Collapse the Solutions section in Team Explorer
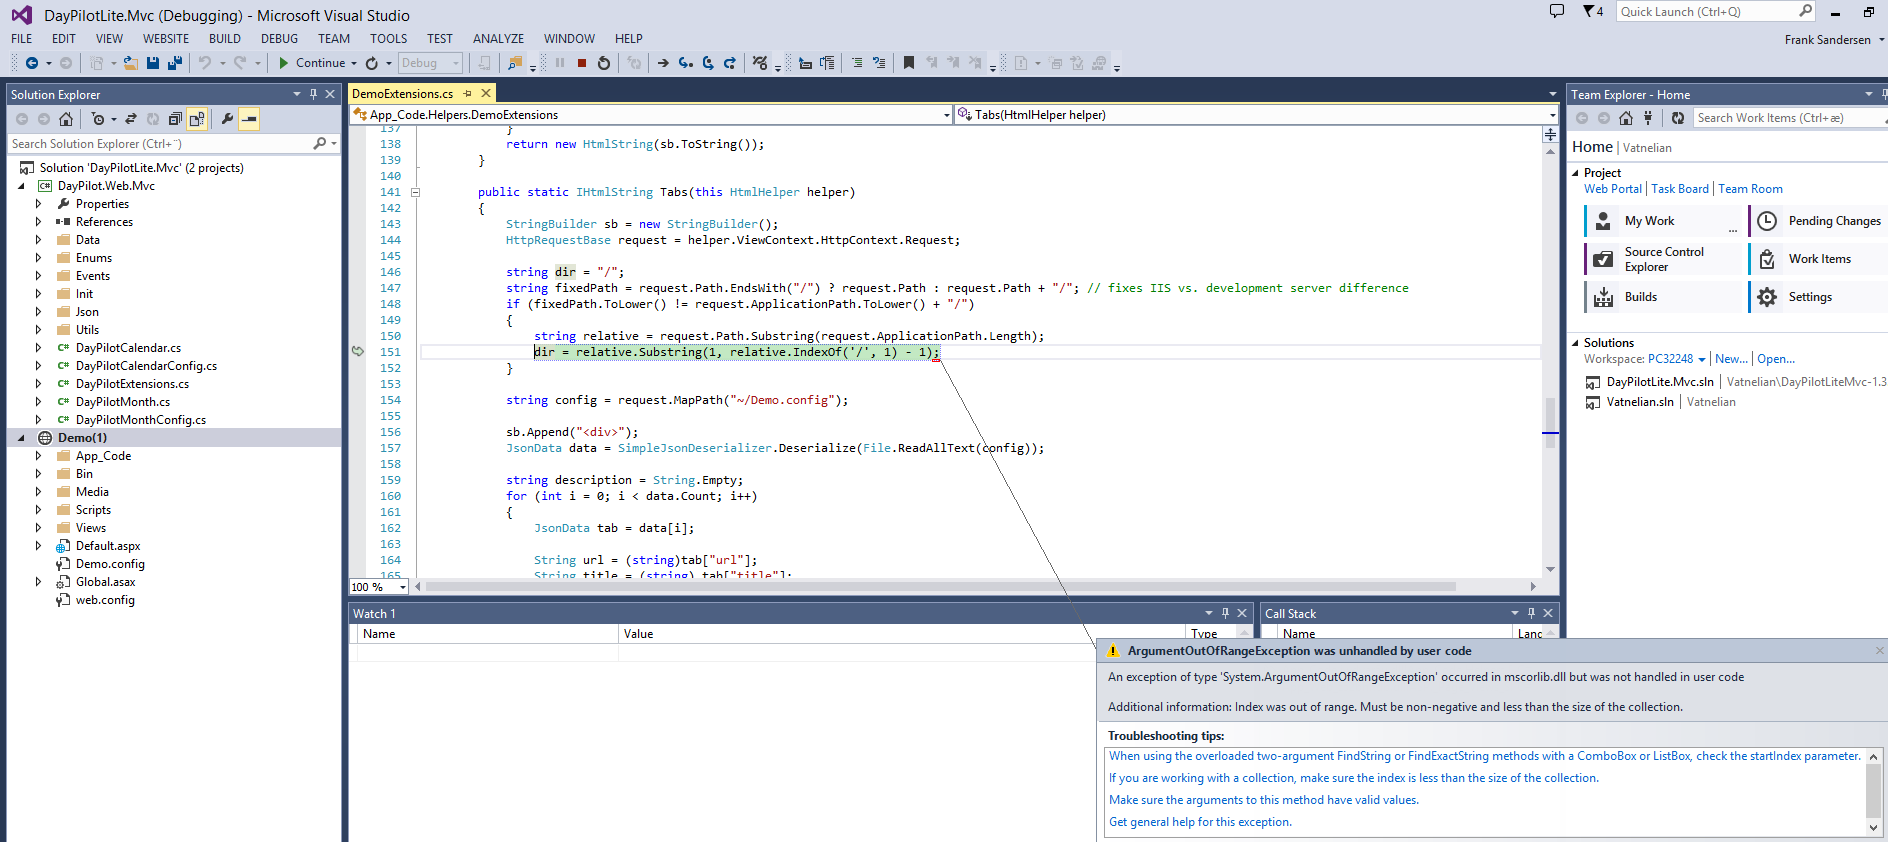The height and width of the screenshot is (842, 1888). 1575,343
